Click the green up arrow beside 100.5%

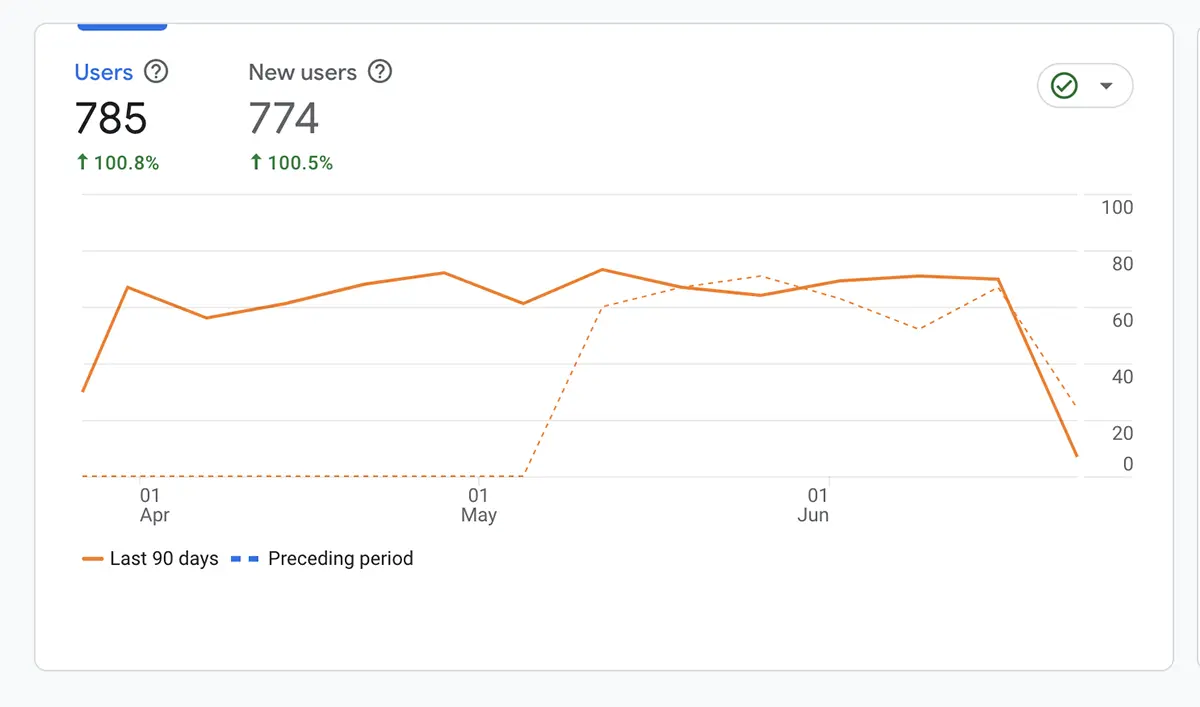tap(256, 162)
